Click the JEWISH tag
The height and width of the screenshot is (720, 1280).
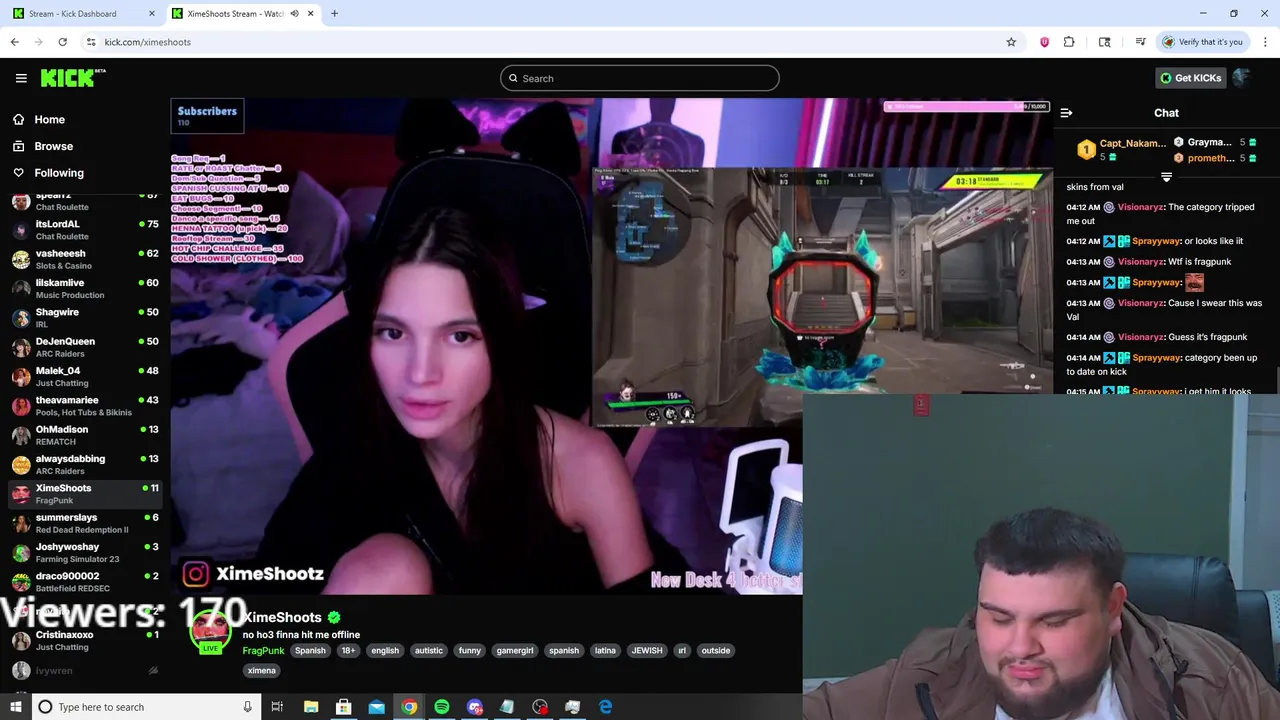647,650
